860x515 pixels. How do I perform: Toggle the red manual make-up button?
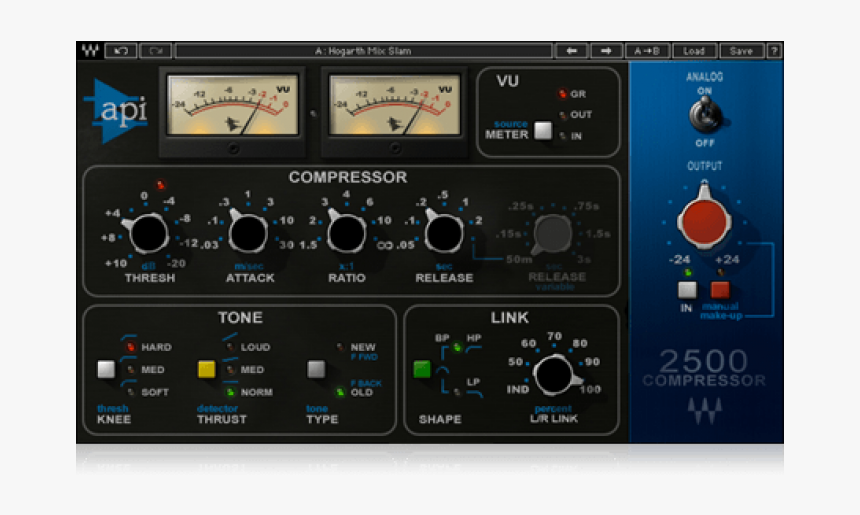coord(720,290)
